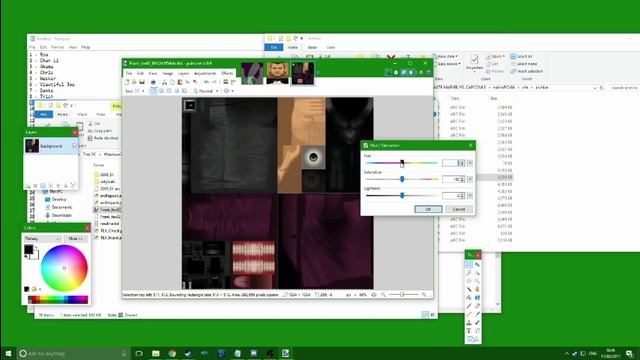Adjust the Hue slider handle
640x360 pixels.
402,163
